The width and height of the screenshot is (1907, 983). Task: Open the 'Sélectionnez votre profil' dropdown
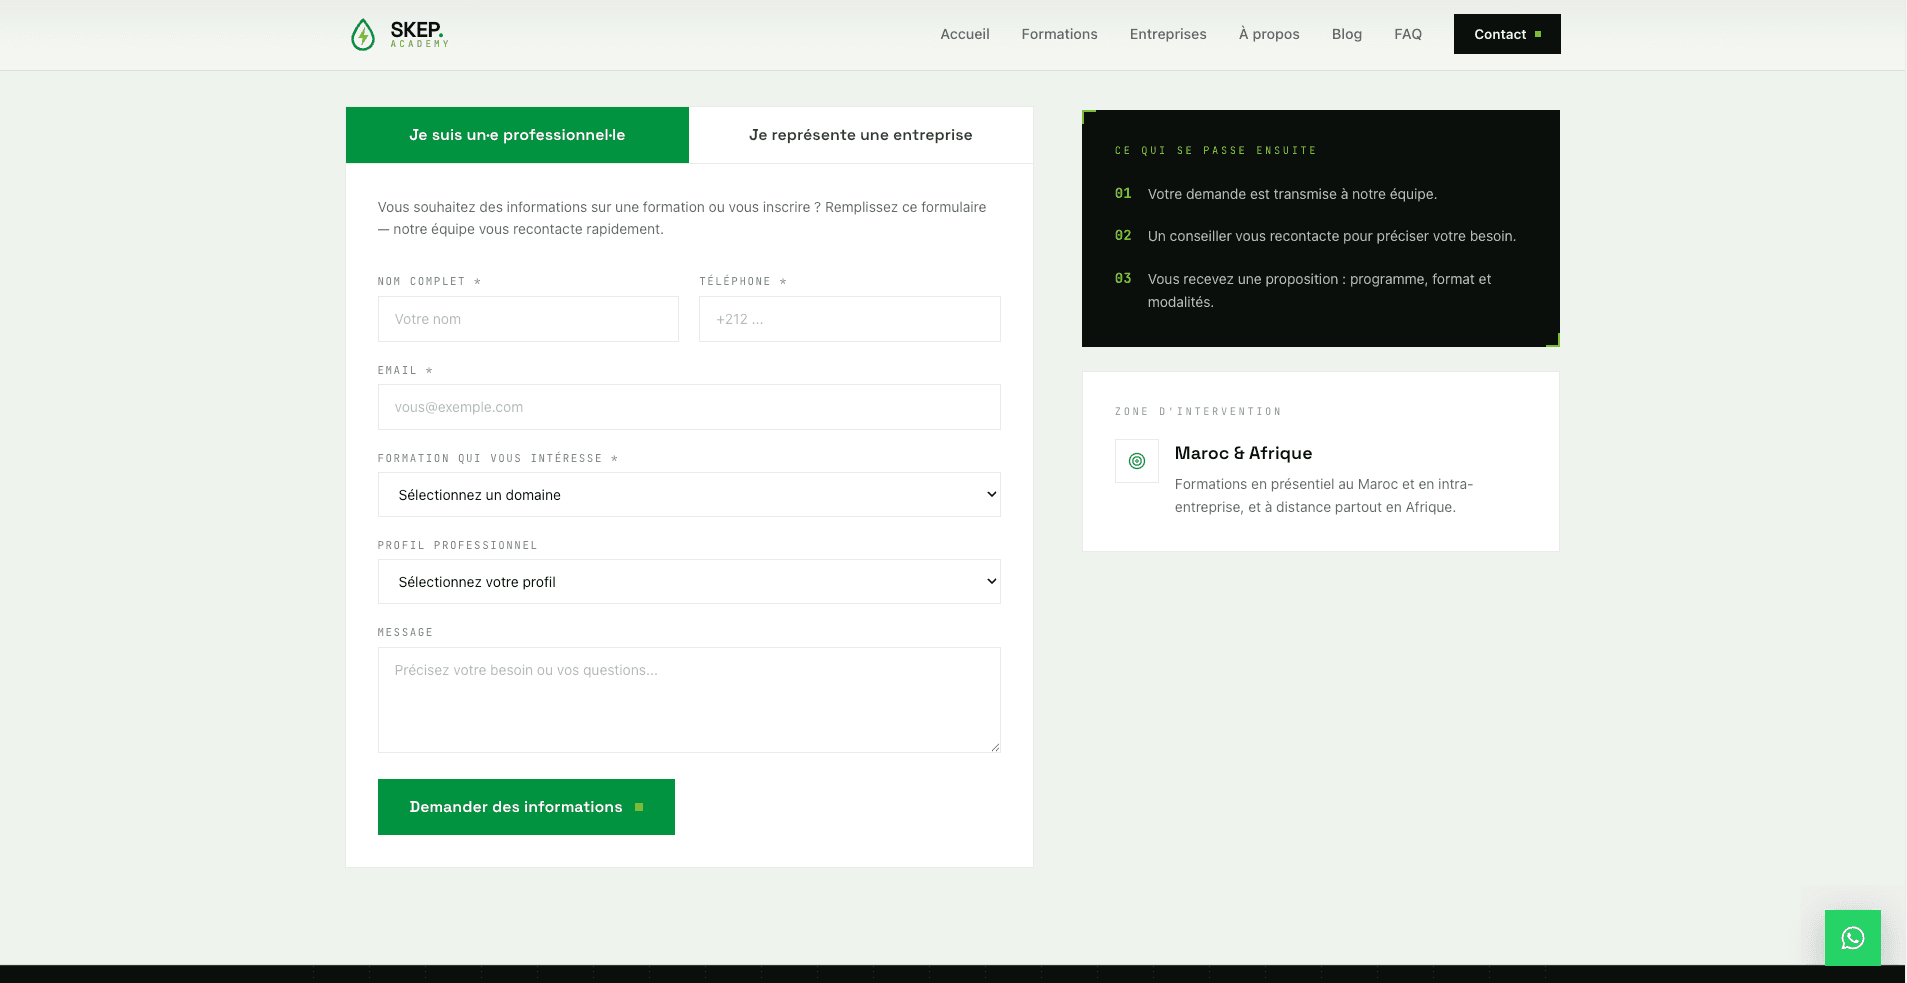point(689,581)
